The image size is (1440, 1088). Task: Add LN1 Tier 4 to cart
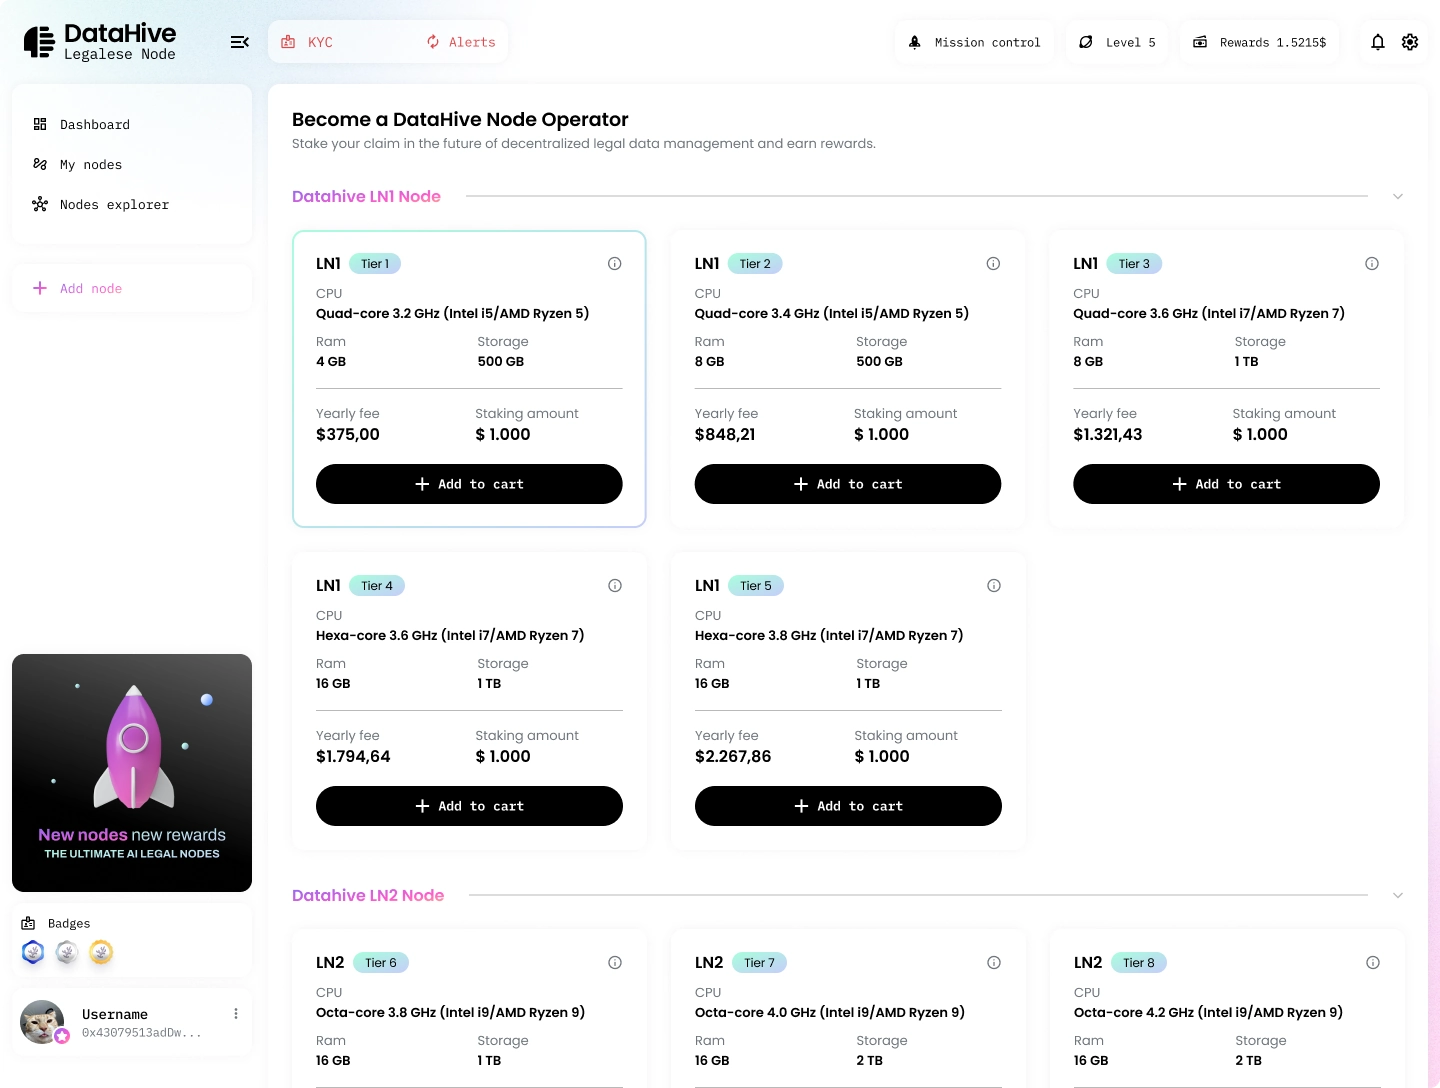469,806
